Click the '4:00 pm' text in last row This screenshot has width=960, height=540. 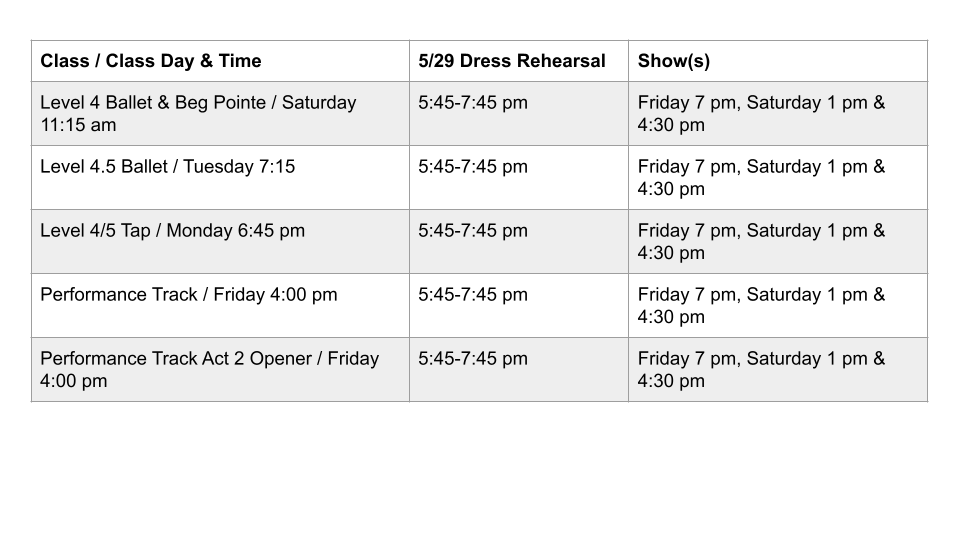pos(73,381)
